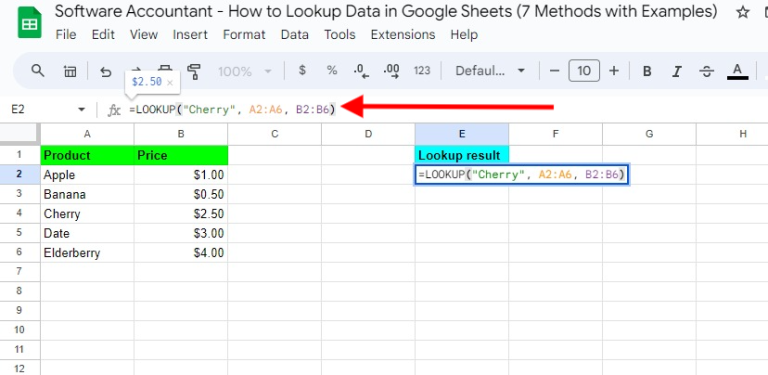Screen dimensions: 768x375
Task: Click the $0.50 price cell
Action: point(181,194)
